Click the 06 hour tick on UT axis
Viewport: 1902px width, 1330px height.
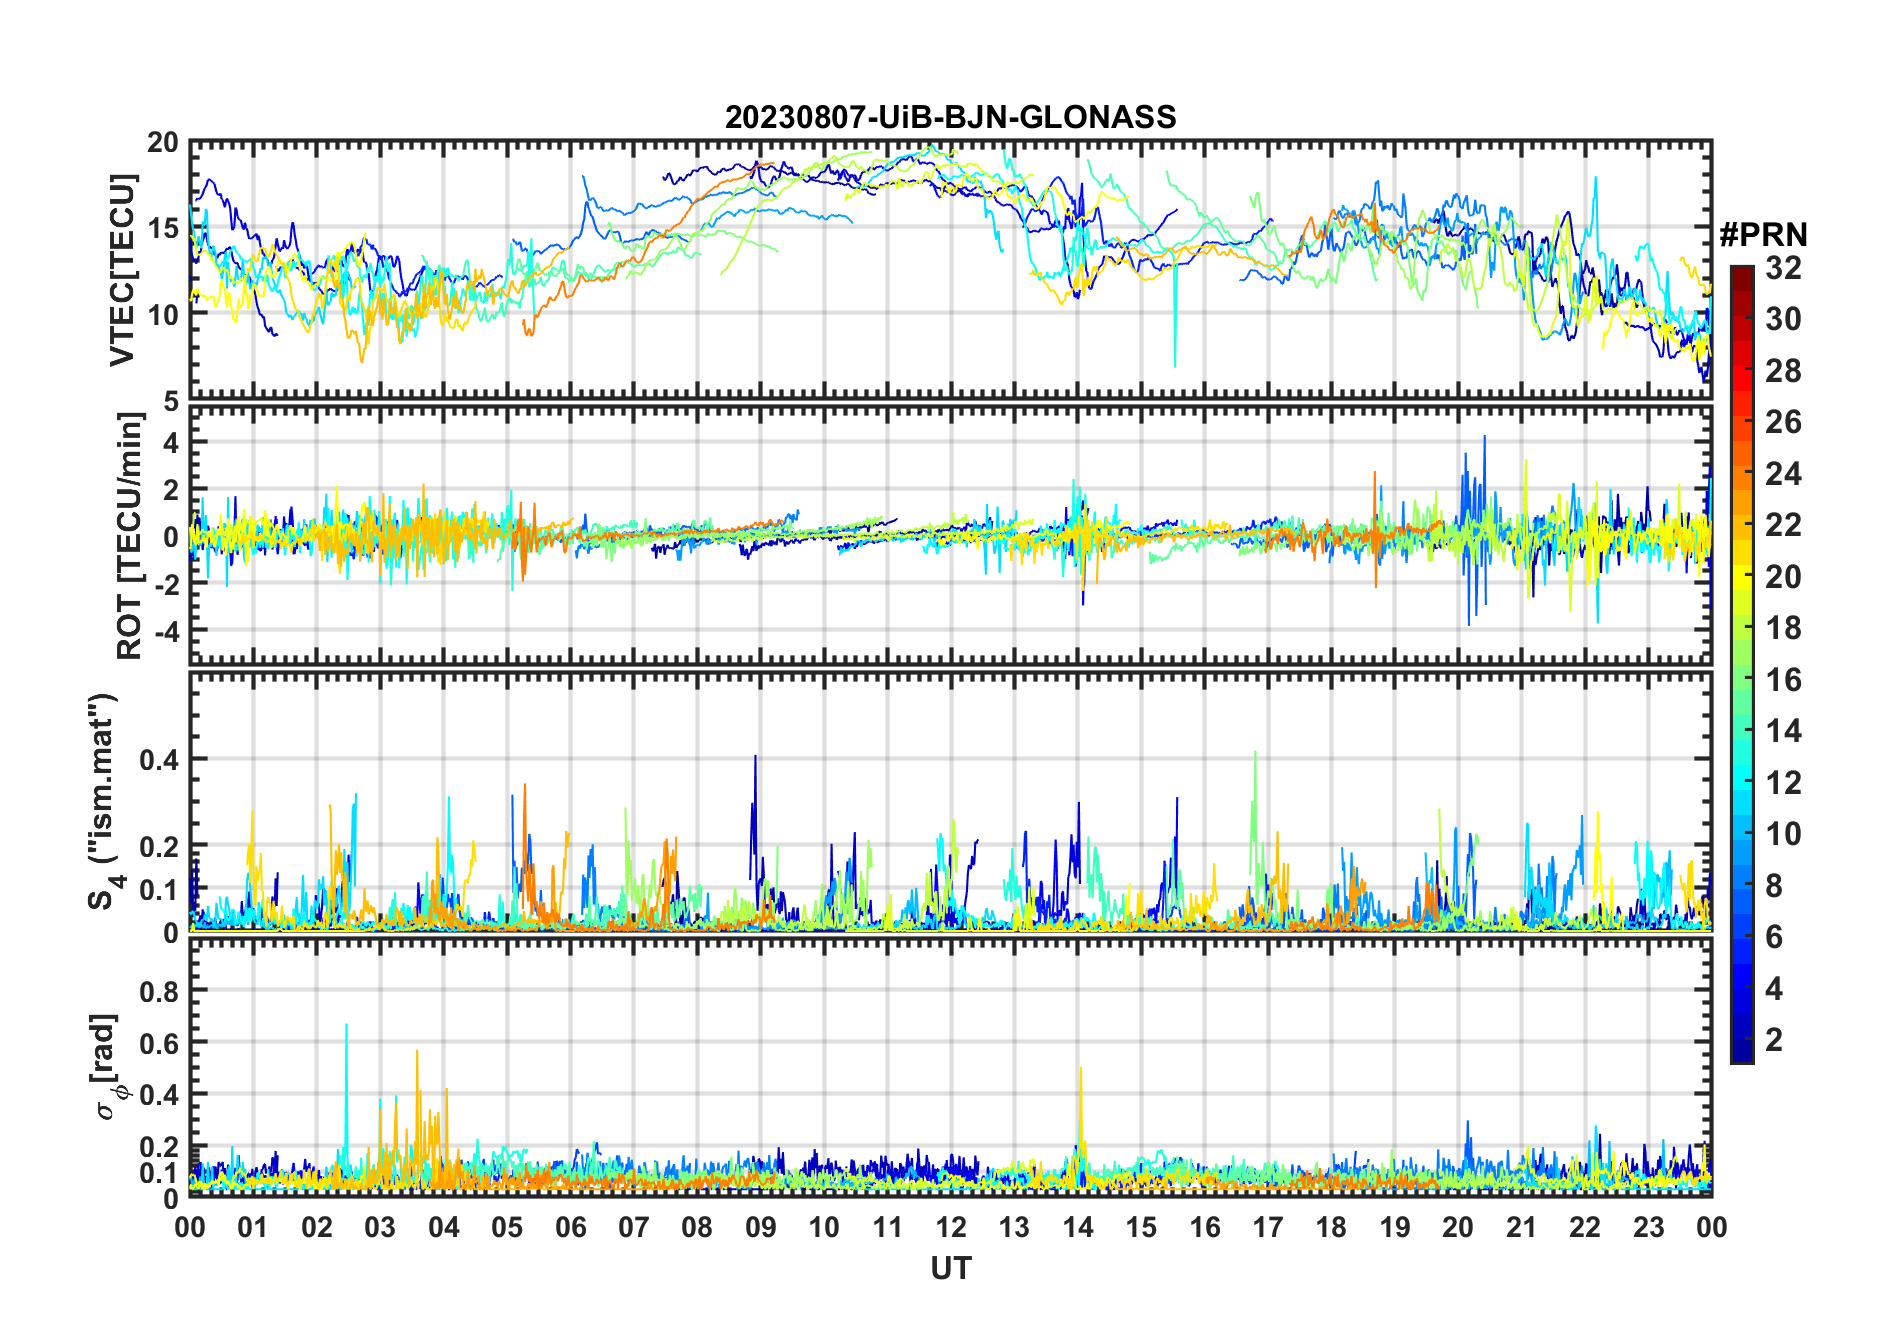click(570, 1227)
